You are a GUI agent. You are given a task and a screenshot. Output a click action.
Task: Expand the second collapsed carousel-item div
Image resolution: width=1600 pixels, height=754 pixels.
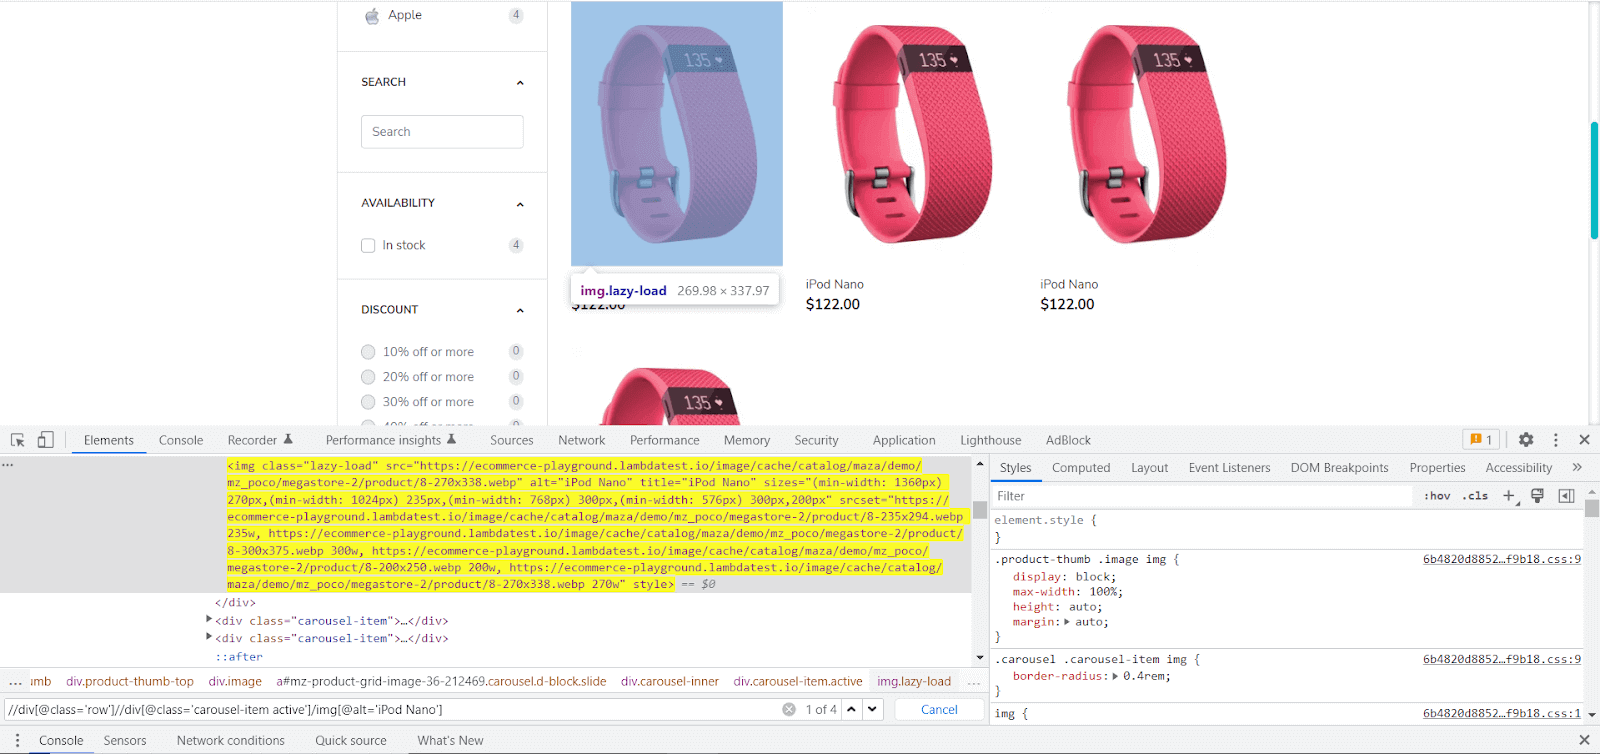click(x=209, y=637)
